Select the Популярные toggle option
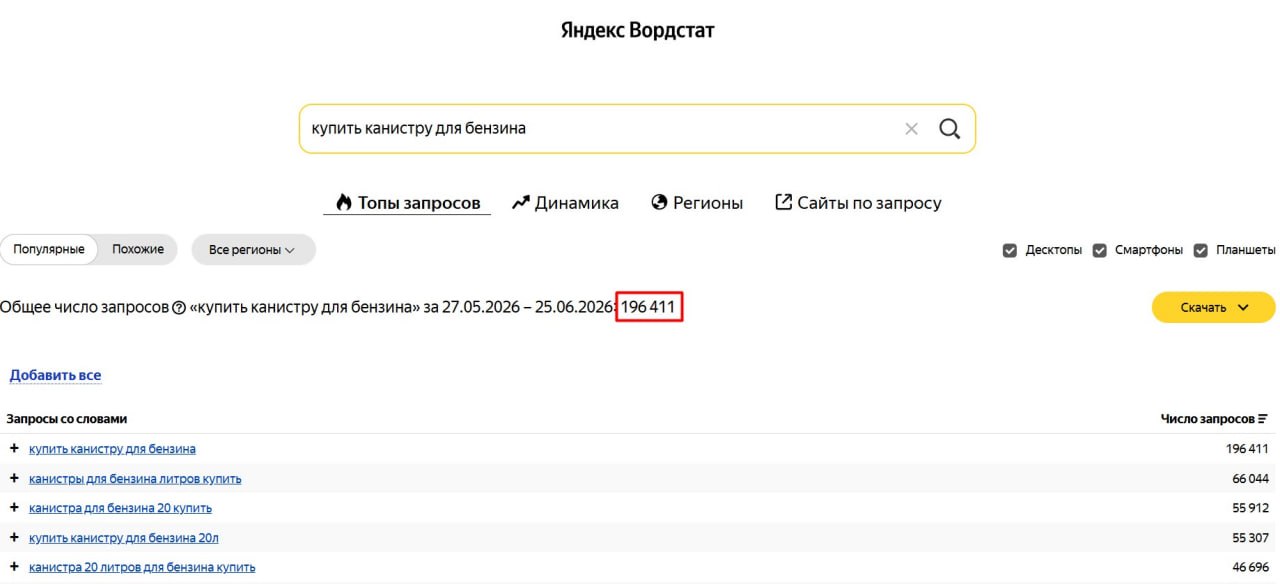Viewport: 1280px width, 584px height. click(x=49, y=249)
